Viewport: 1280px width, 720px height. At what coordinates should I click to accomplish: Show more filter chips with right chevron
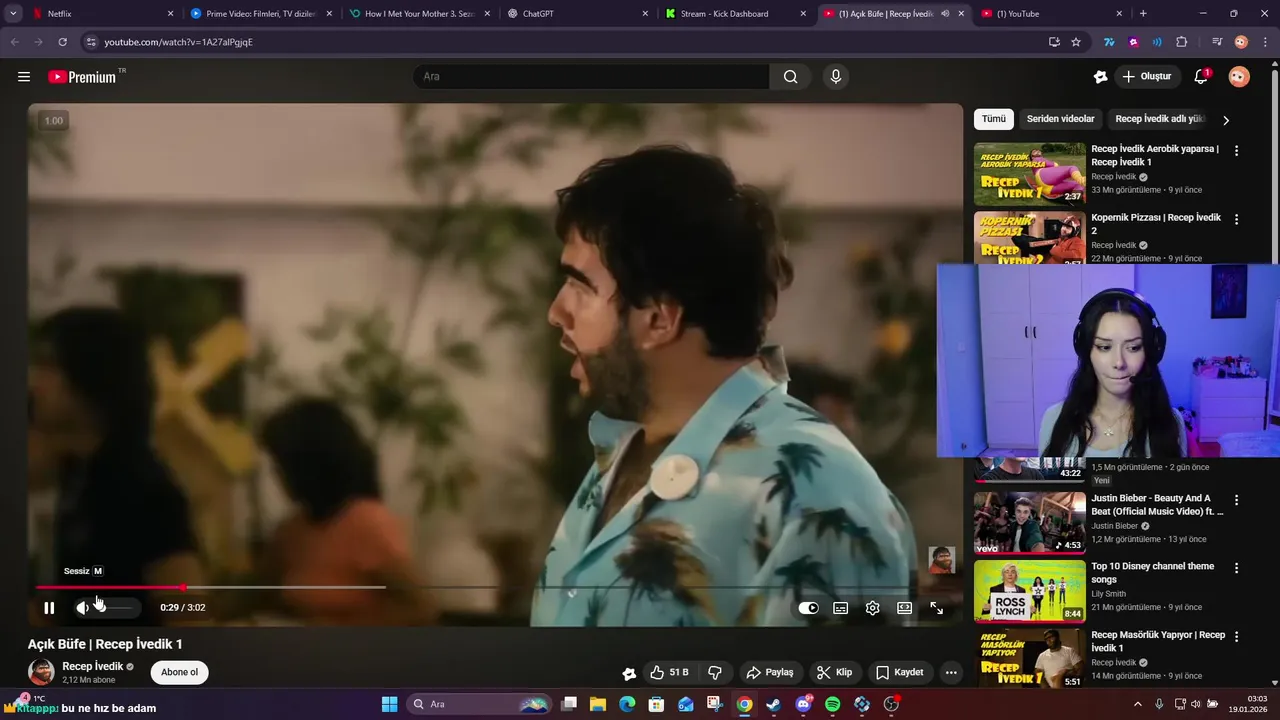[1226, 120]
